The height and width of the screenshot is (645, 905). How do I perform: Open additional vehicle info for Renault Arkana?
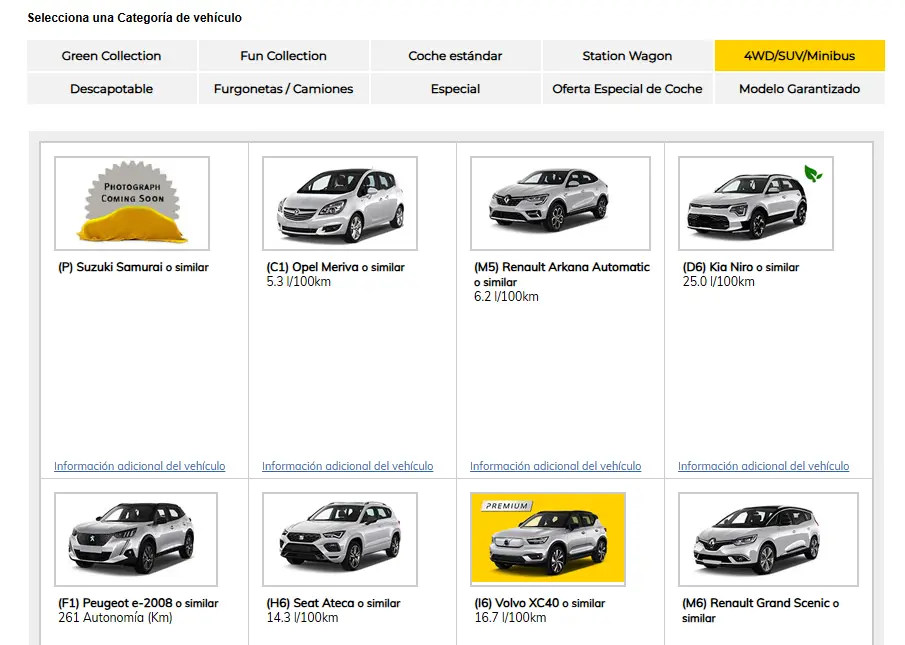(555, 466)
